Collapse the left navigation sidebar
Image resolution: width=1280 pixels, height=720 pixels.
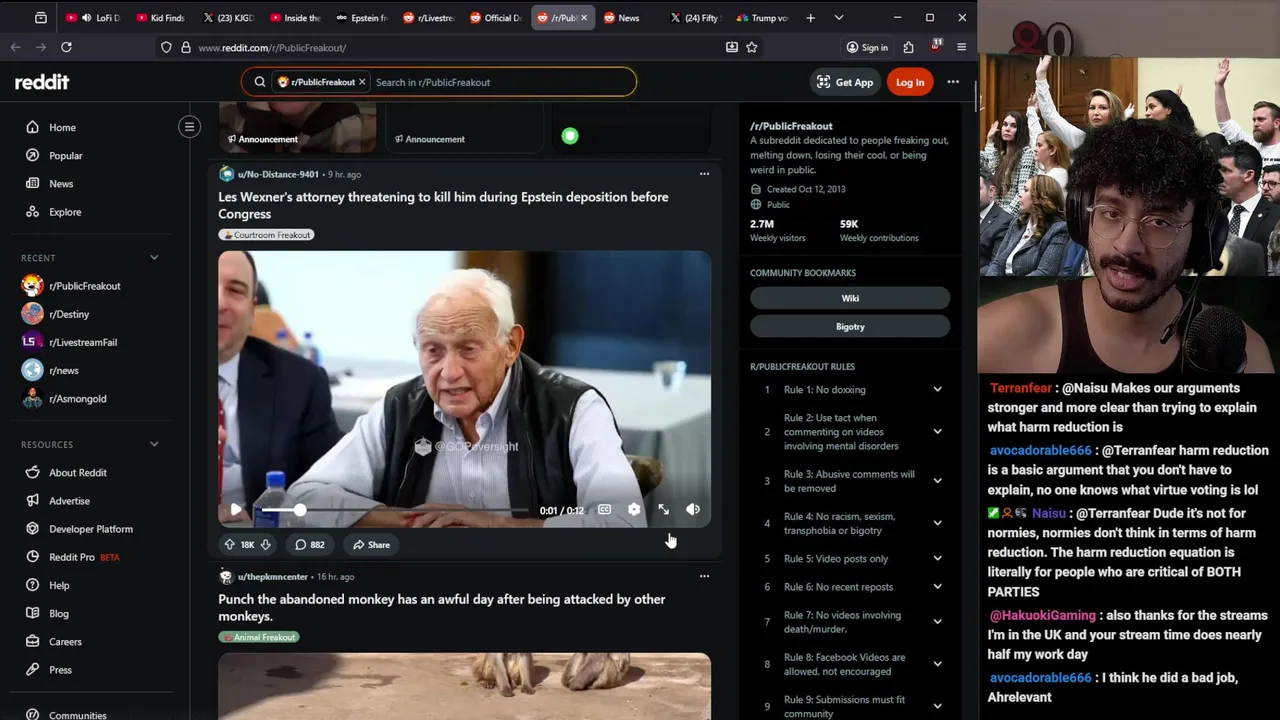tap(189, 126)
